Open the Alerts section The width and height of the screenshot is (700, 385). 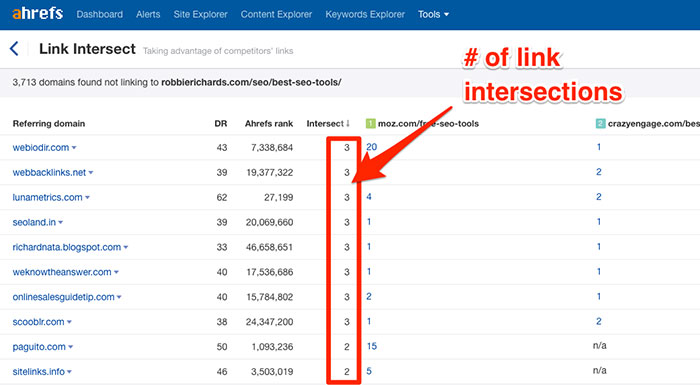coord(148,14)
